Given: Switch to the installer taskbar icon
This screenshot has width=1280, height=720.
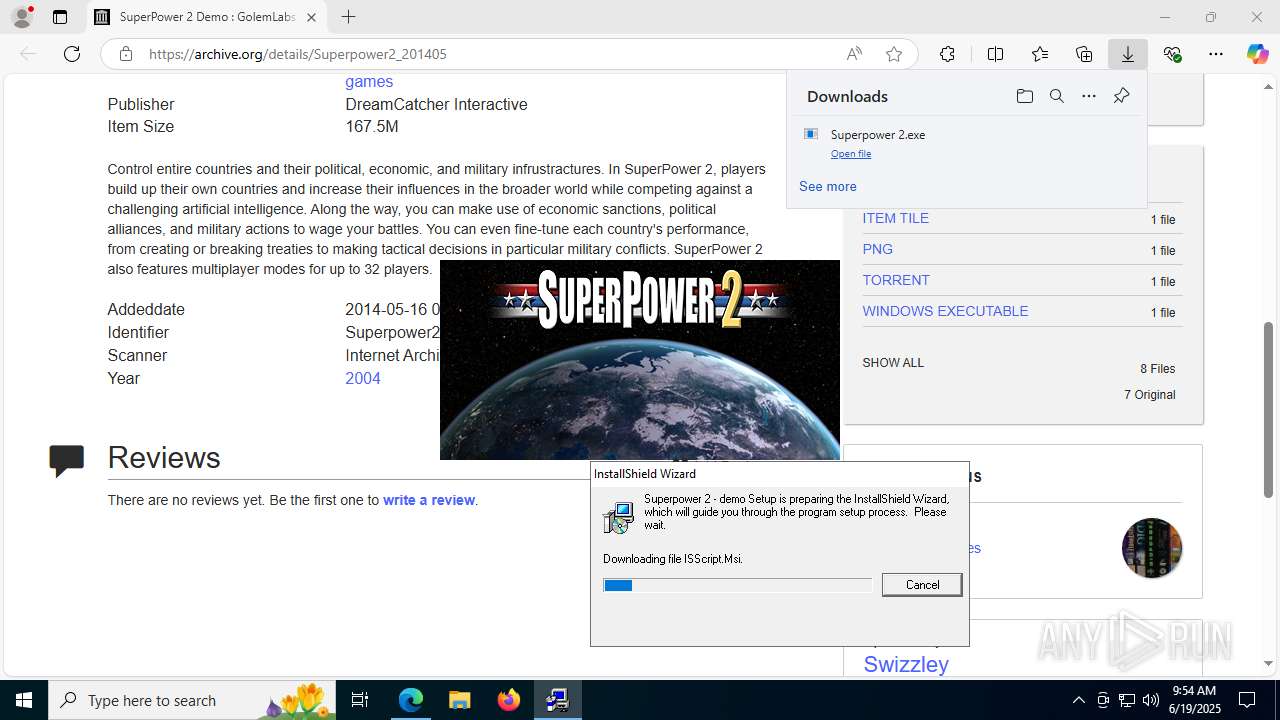Looking at the screenshot, I should pos(557,700).
